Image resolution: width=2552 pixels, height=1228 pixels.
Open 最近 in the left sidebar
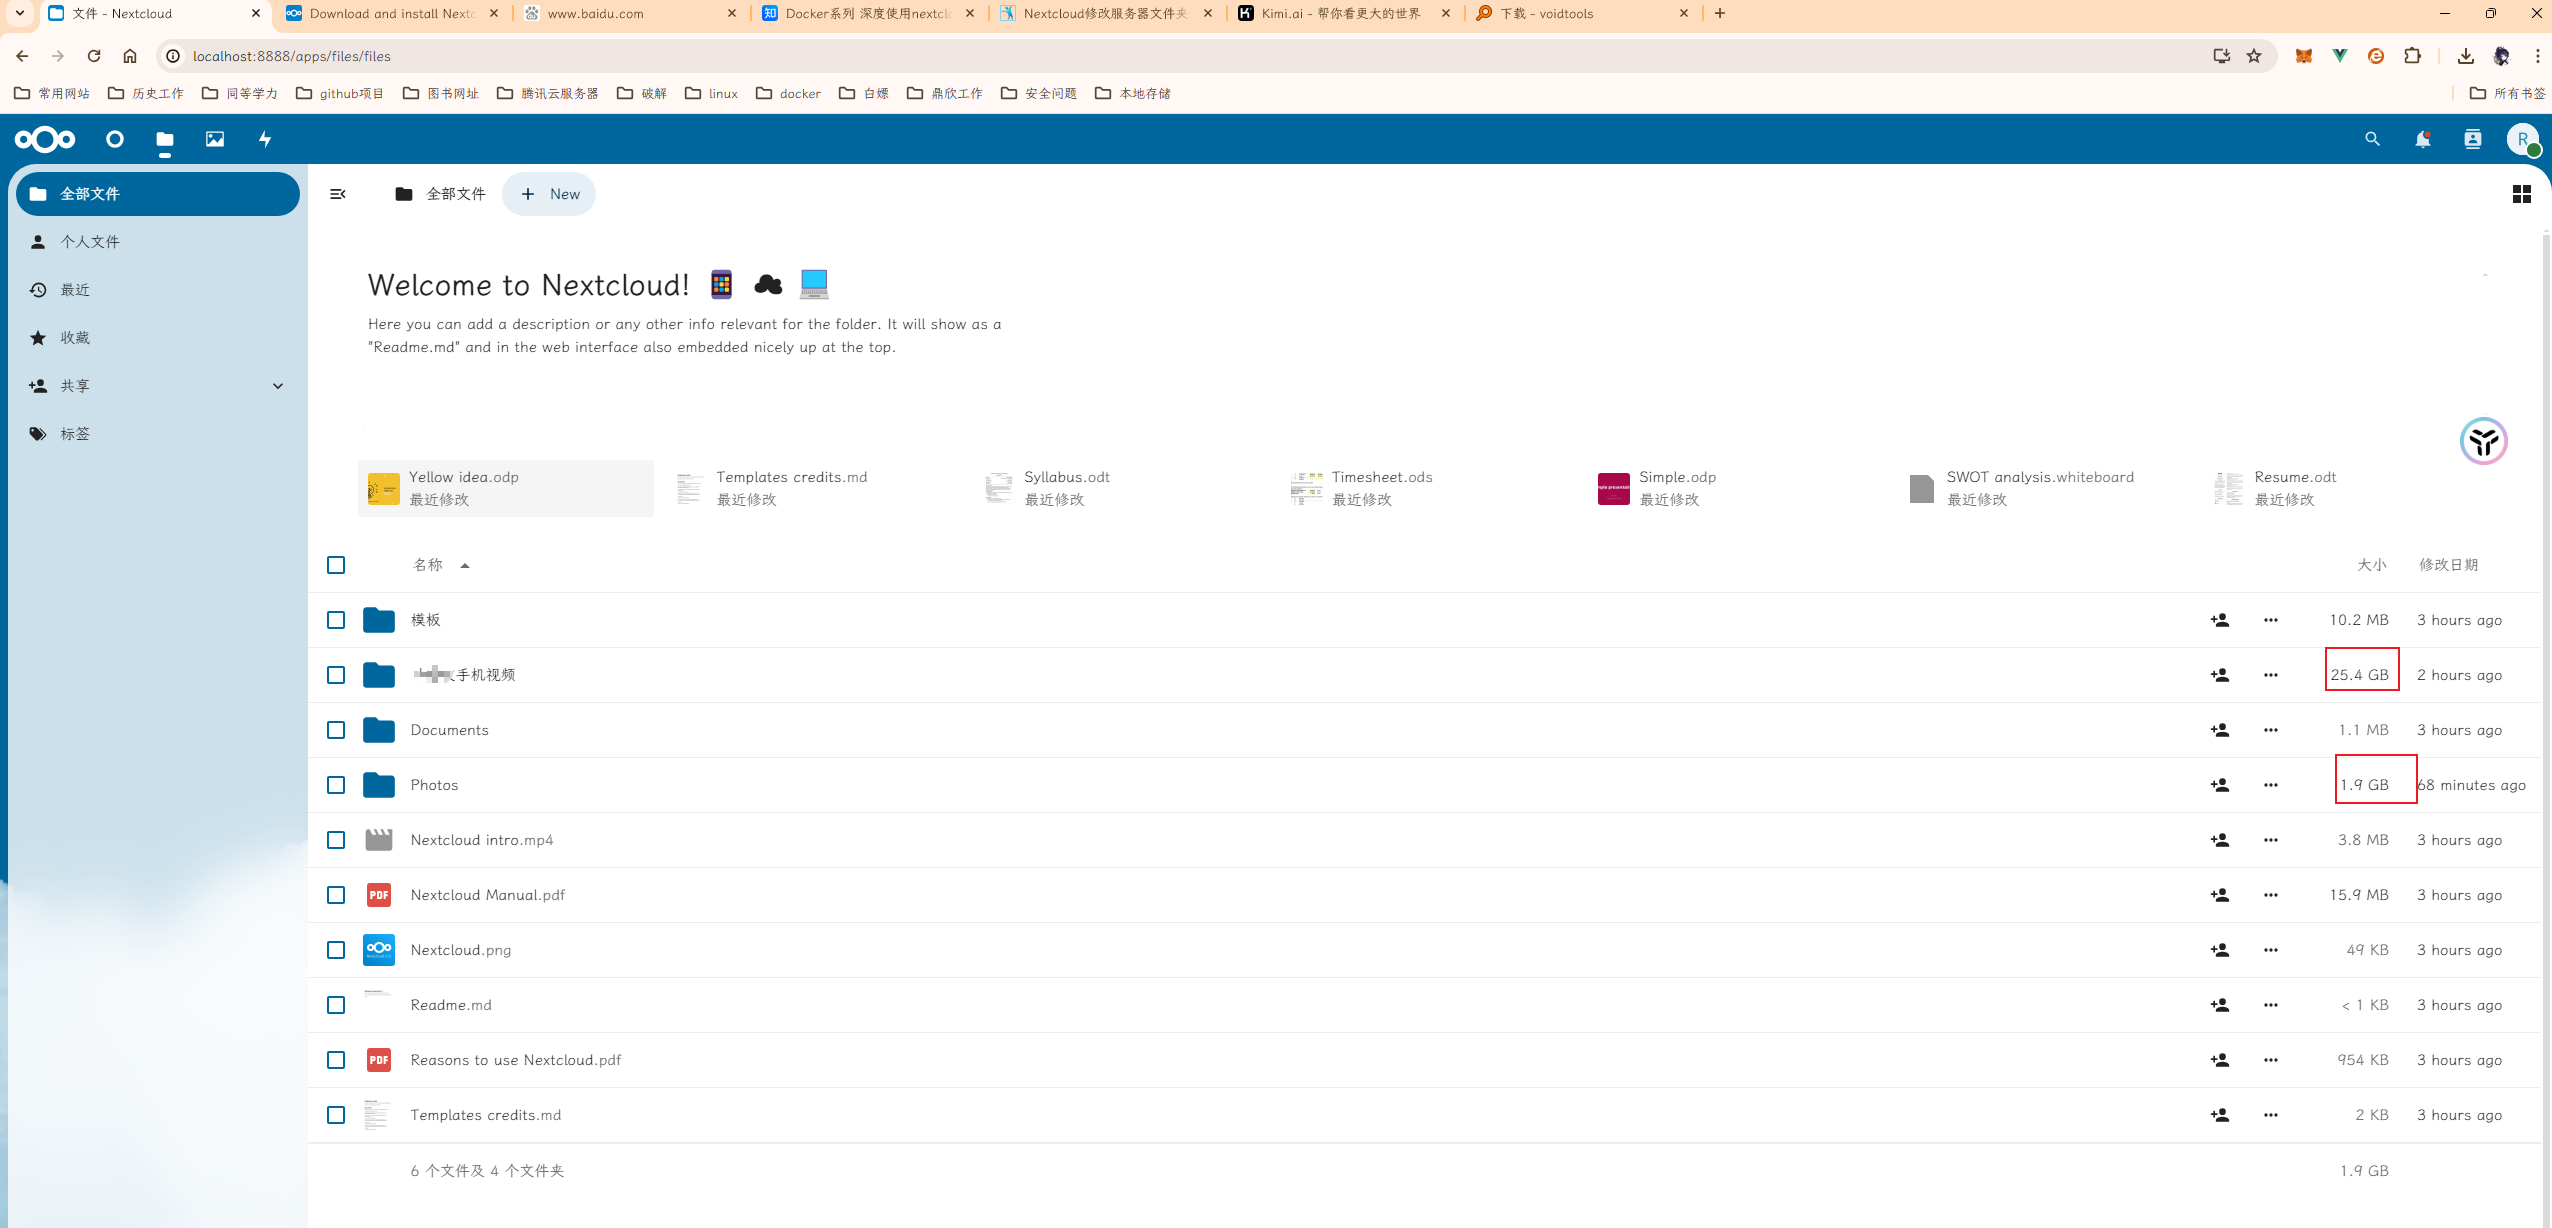(73, 289)
